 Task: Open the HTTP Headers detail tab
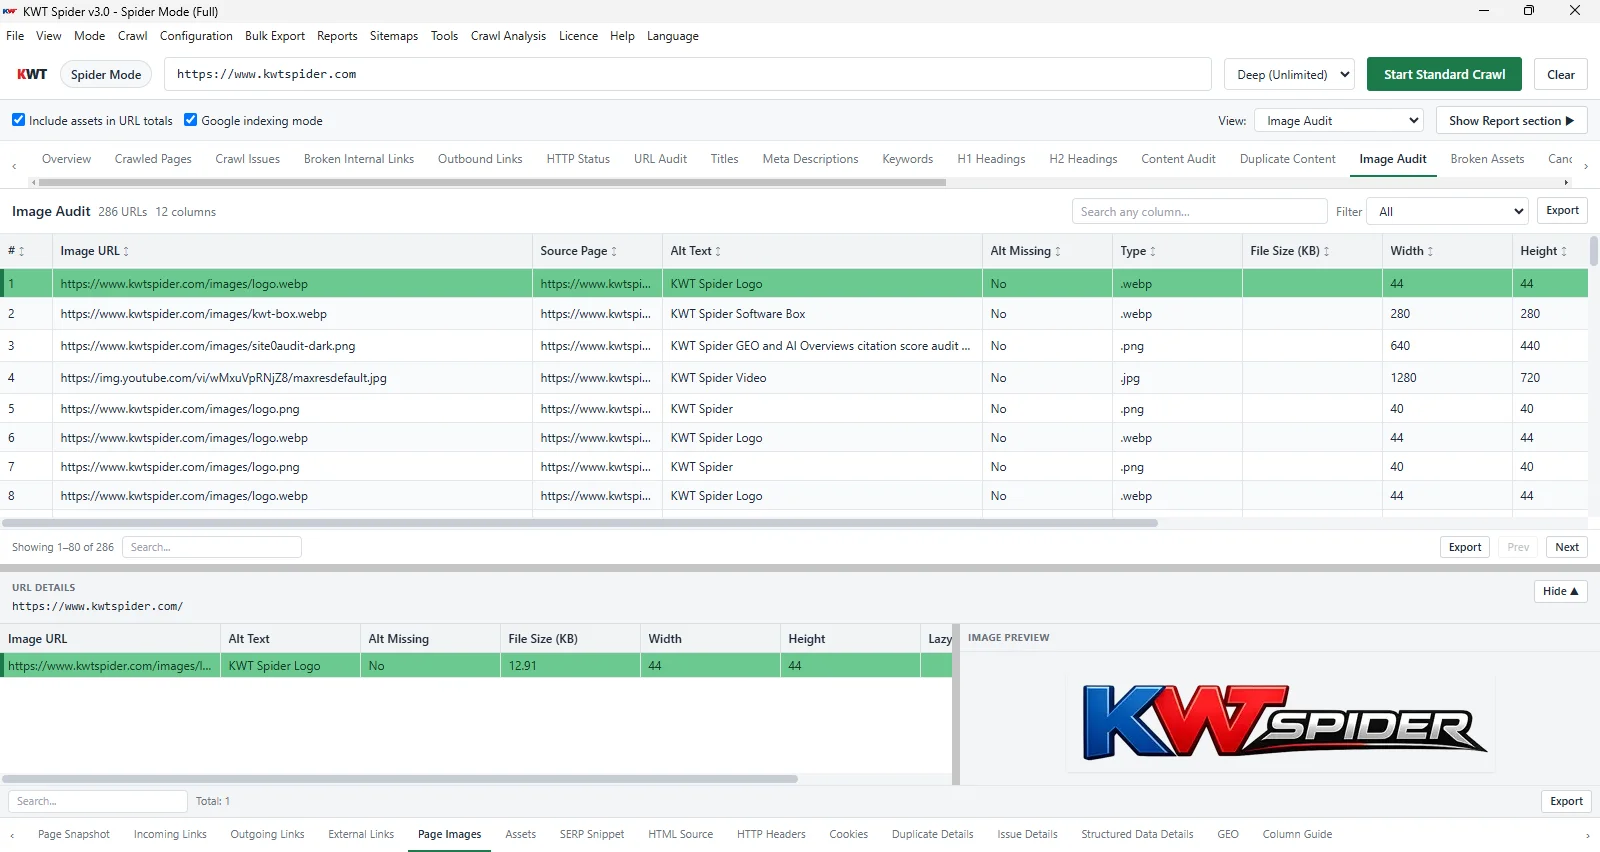[771, 834]
